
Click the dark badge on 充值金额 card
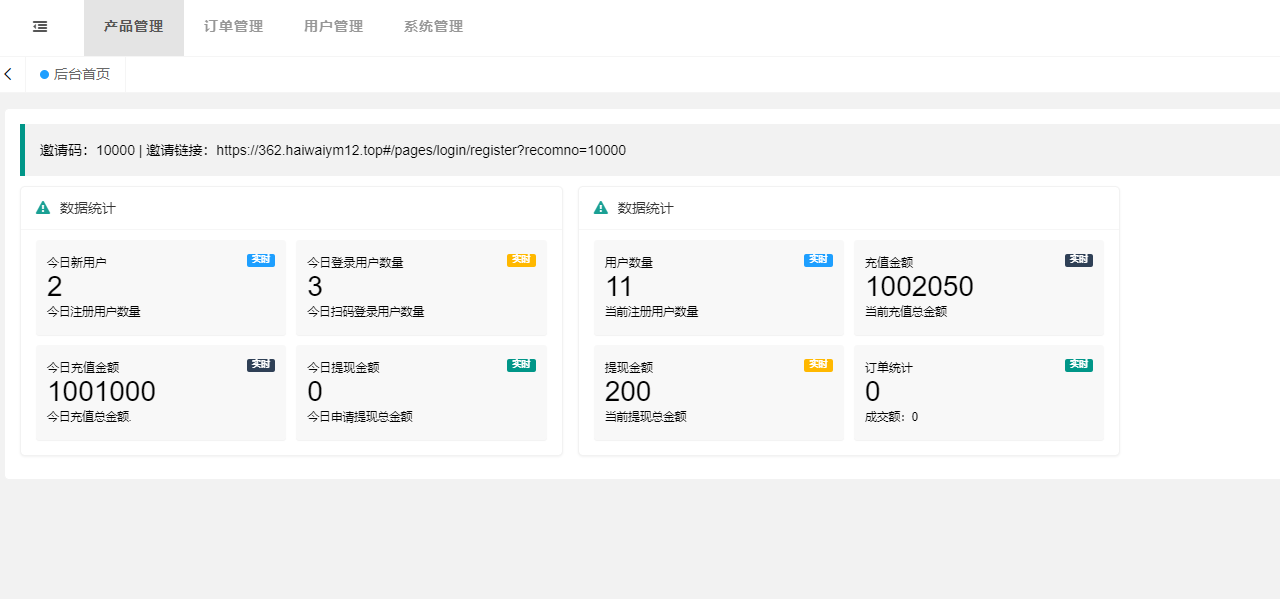point(1078,260)
